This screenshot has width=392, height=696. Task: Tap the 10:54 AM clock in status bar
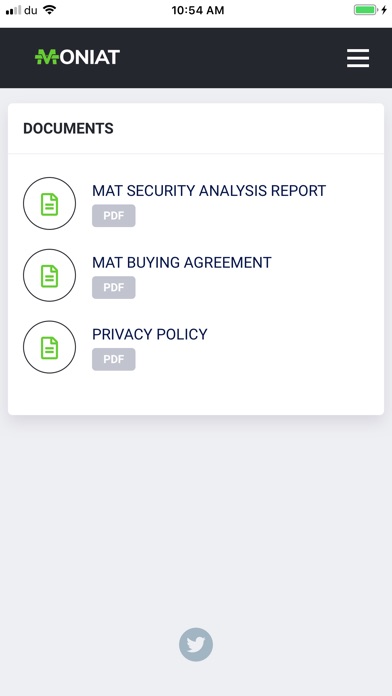click(198, 10)
